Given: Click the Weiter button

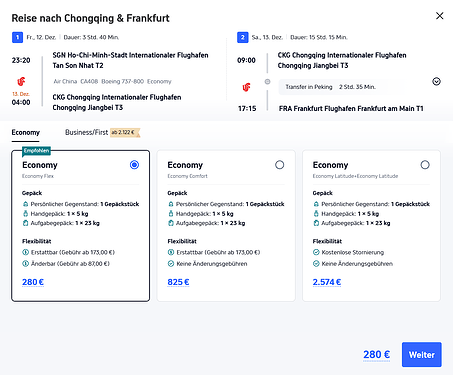Looking at the screenshot, I should pyautogui.click(x=422, y=355).
